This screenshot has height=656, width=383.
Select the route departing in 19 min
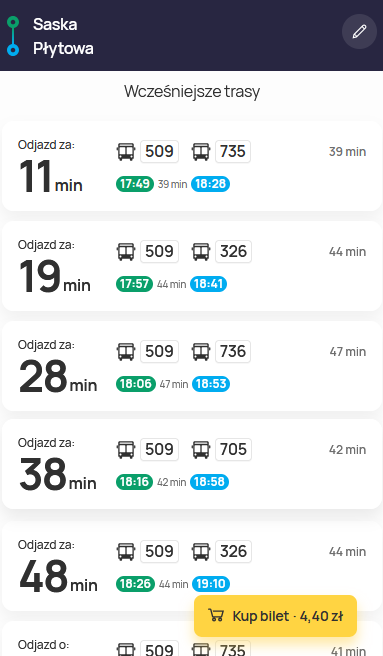[192, 266]
